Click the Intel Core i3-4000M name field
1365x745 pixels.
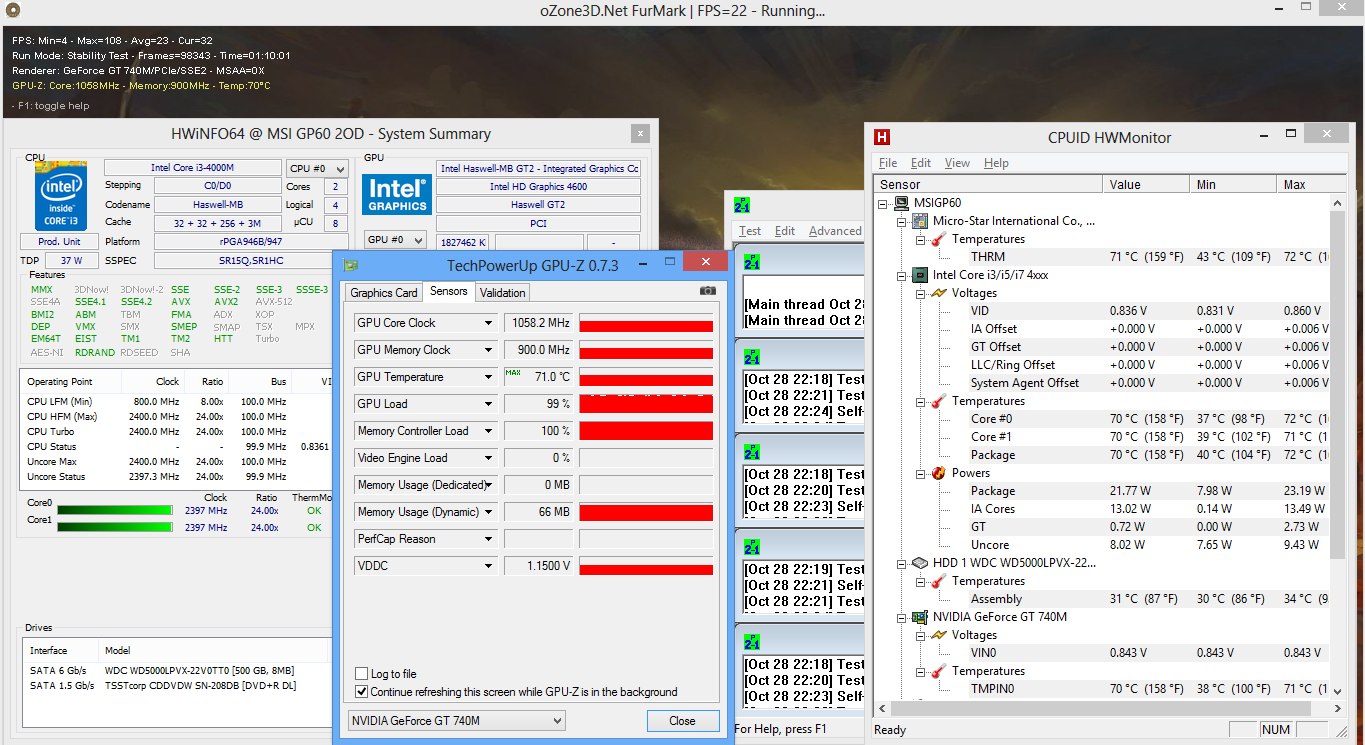(193, 168)
